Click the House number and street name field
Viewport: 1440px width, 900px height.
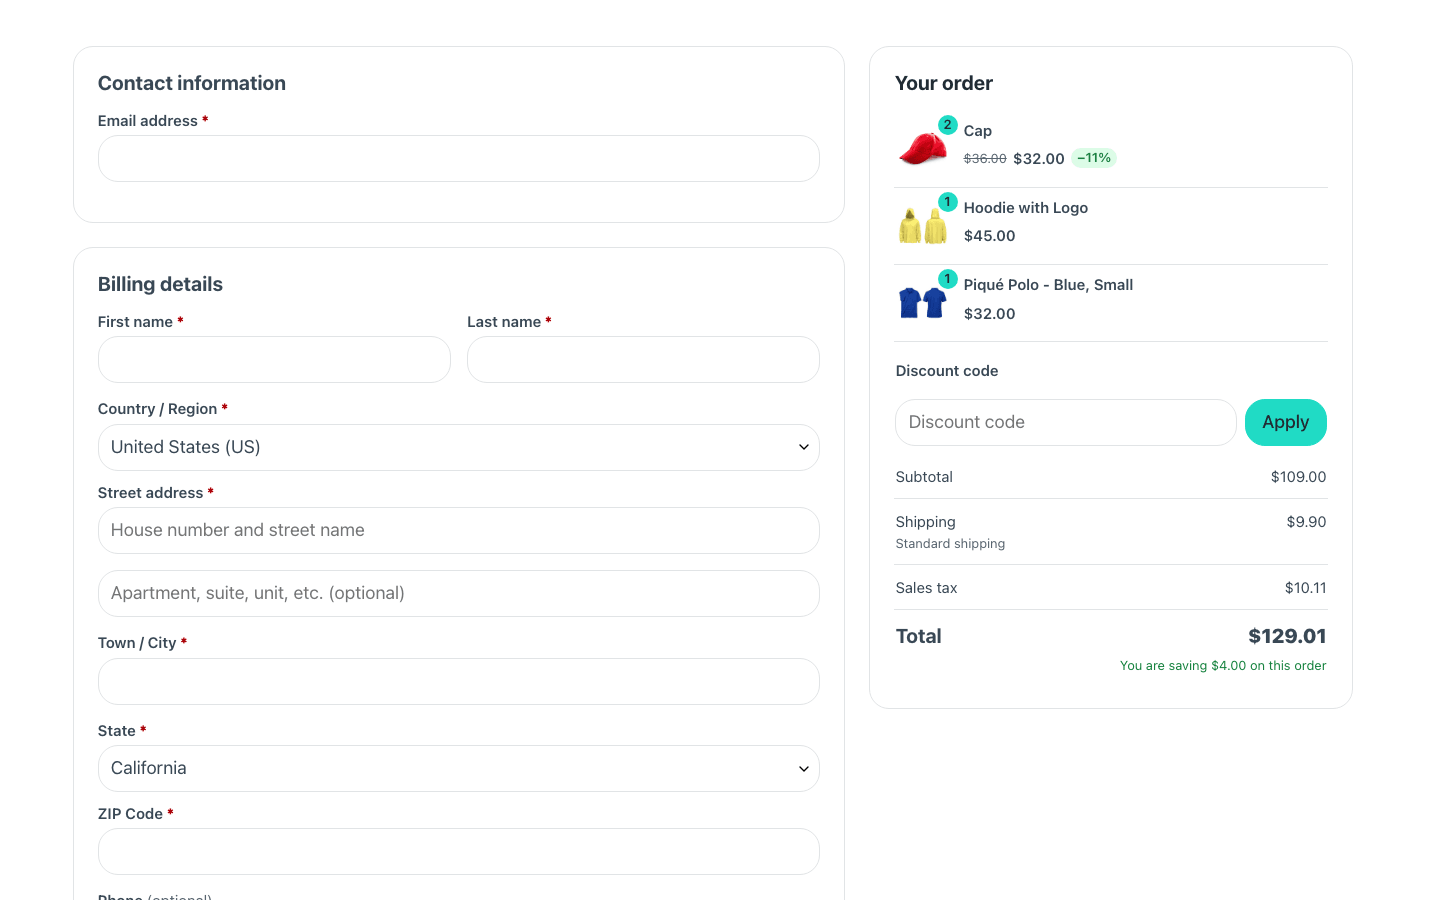(459, 530)
